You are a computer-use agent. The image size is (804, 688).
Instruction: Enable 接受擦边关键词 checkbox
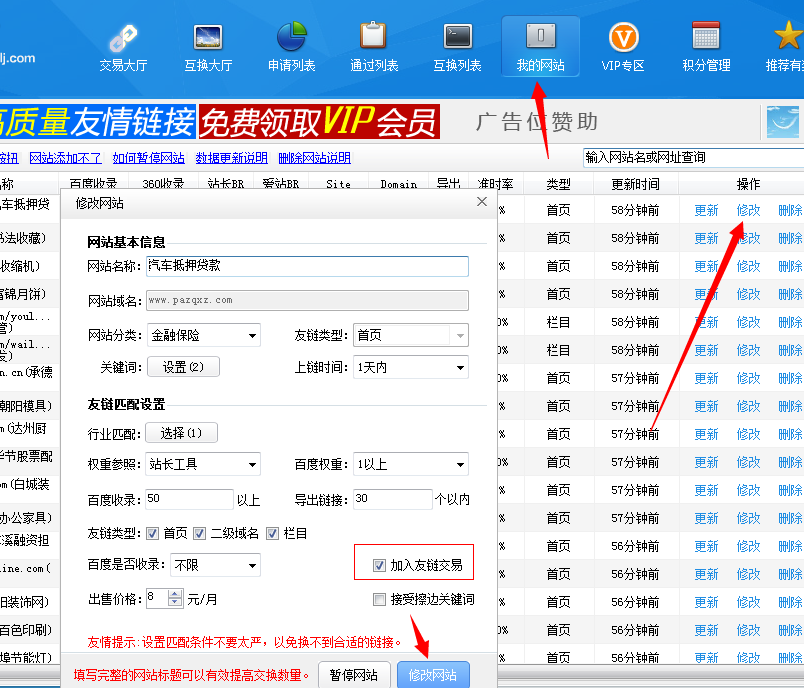[x=379, y=599]
